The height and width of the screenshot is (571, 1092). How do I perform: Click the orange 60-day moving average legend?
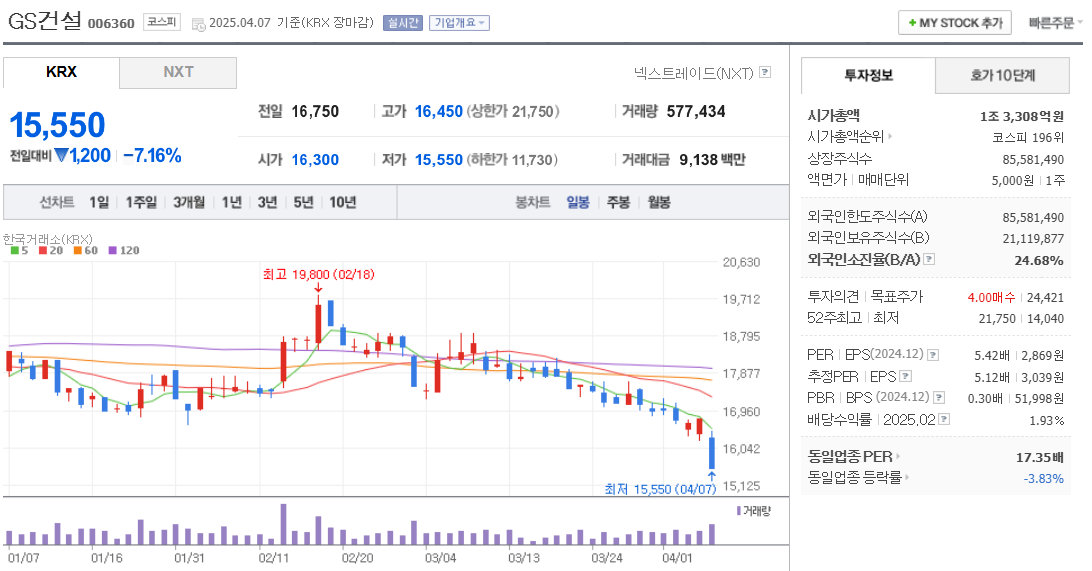(86, 251)
